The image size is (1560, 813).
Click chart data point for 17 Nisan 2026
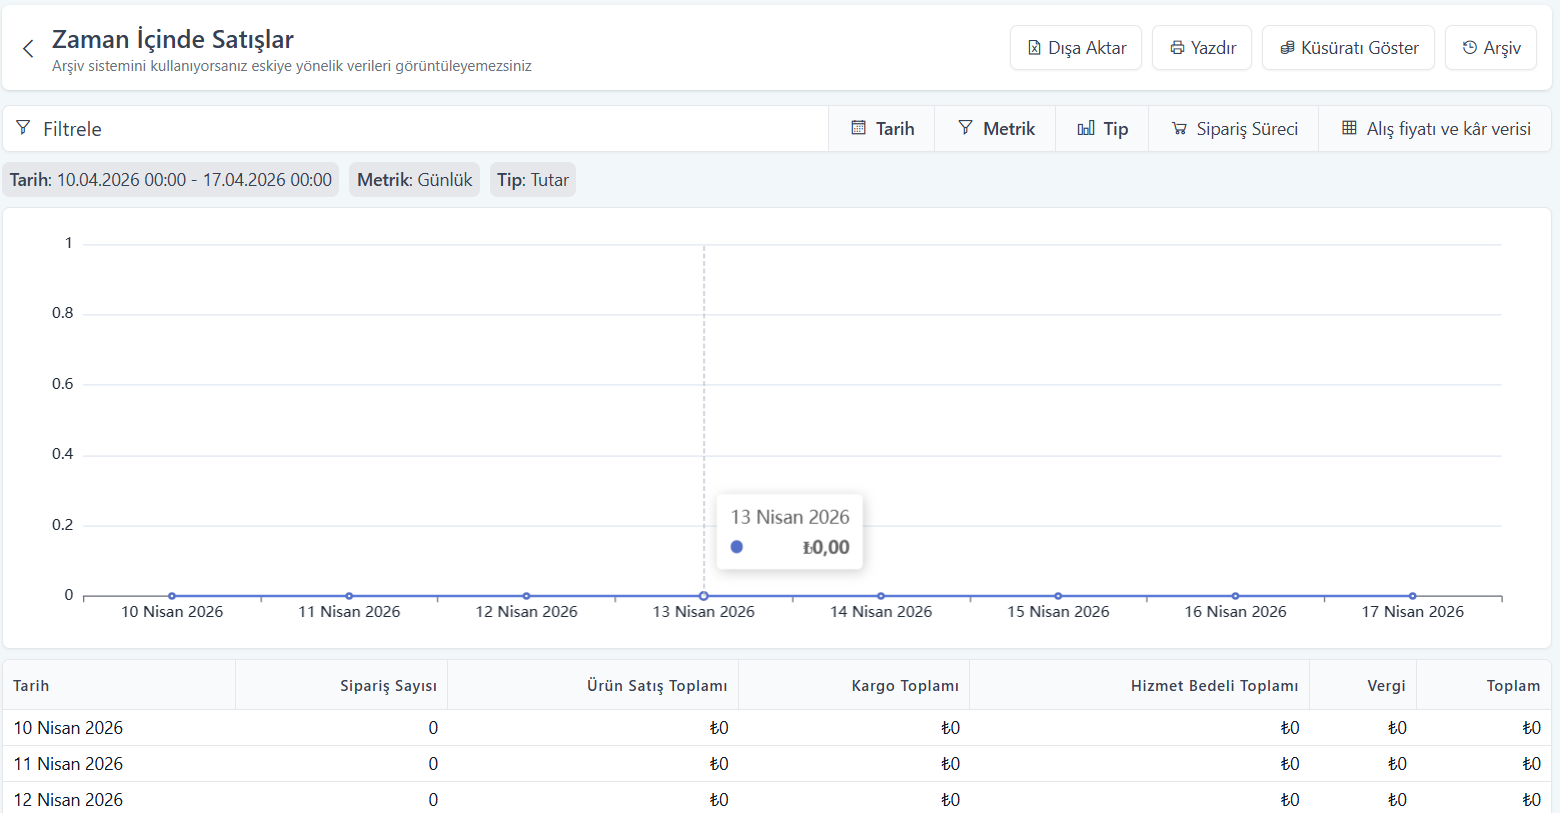click(1413, 596)
